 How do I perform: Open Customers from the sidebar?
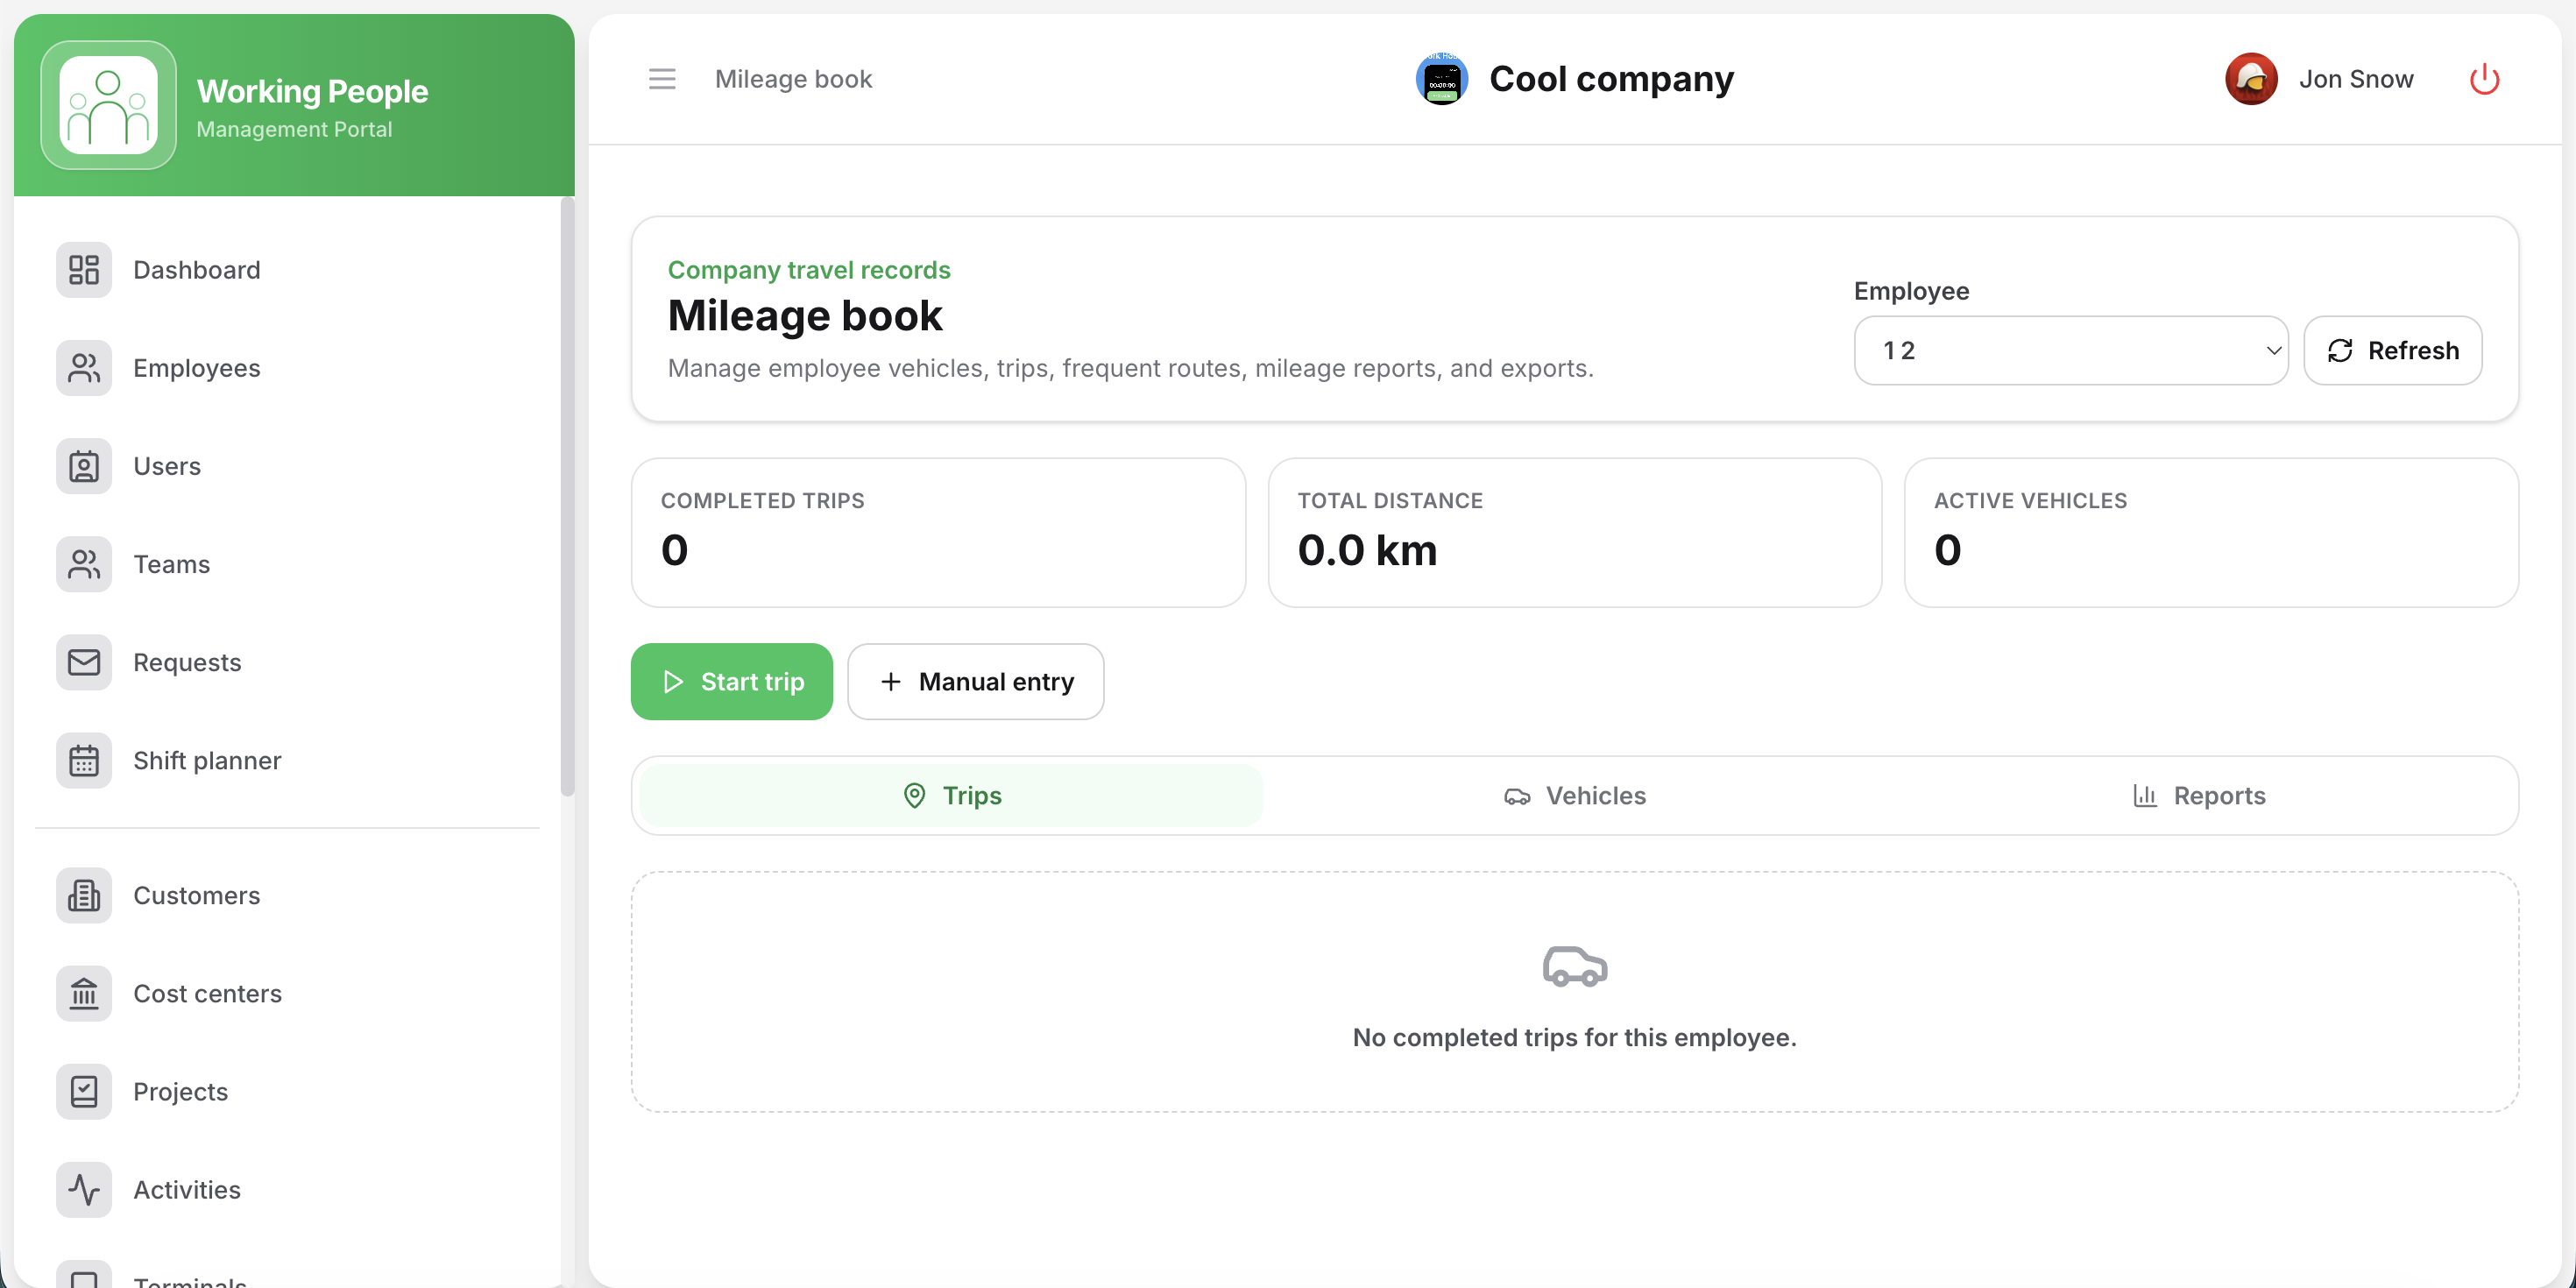tap(196, 895)
